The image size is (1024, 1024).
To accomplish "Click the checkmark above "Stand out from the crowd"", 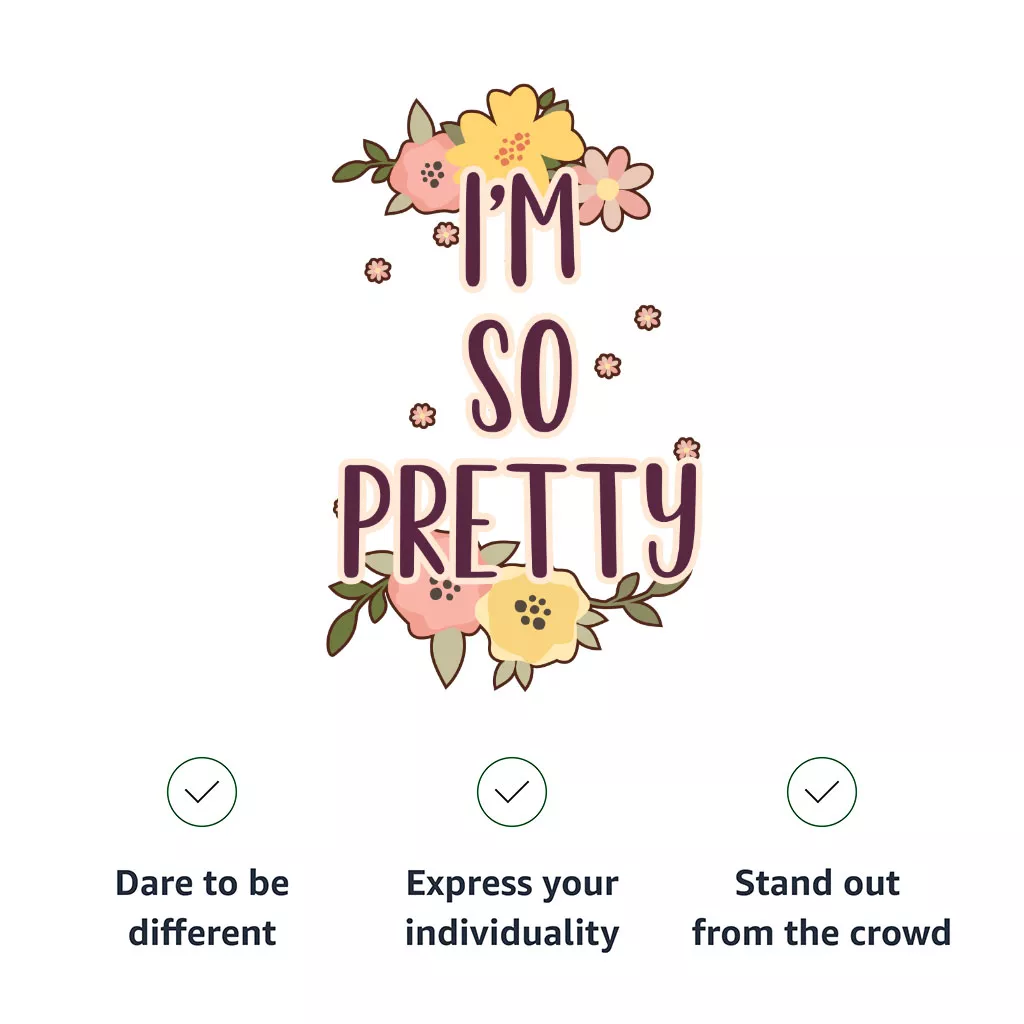I will coord(822,792).
